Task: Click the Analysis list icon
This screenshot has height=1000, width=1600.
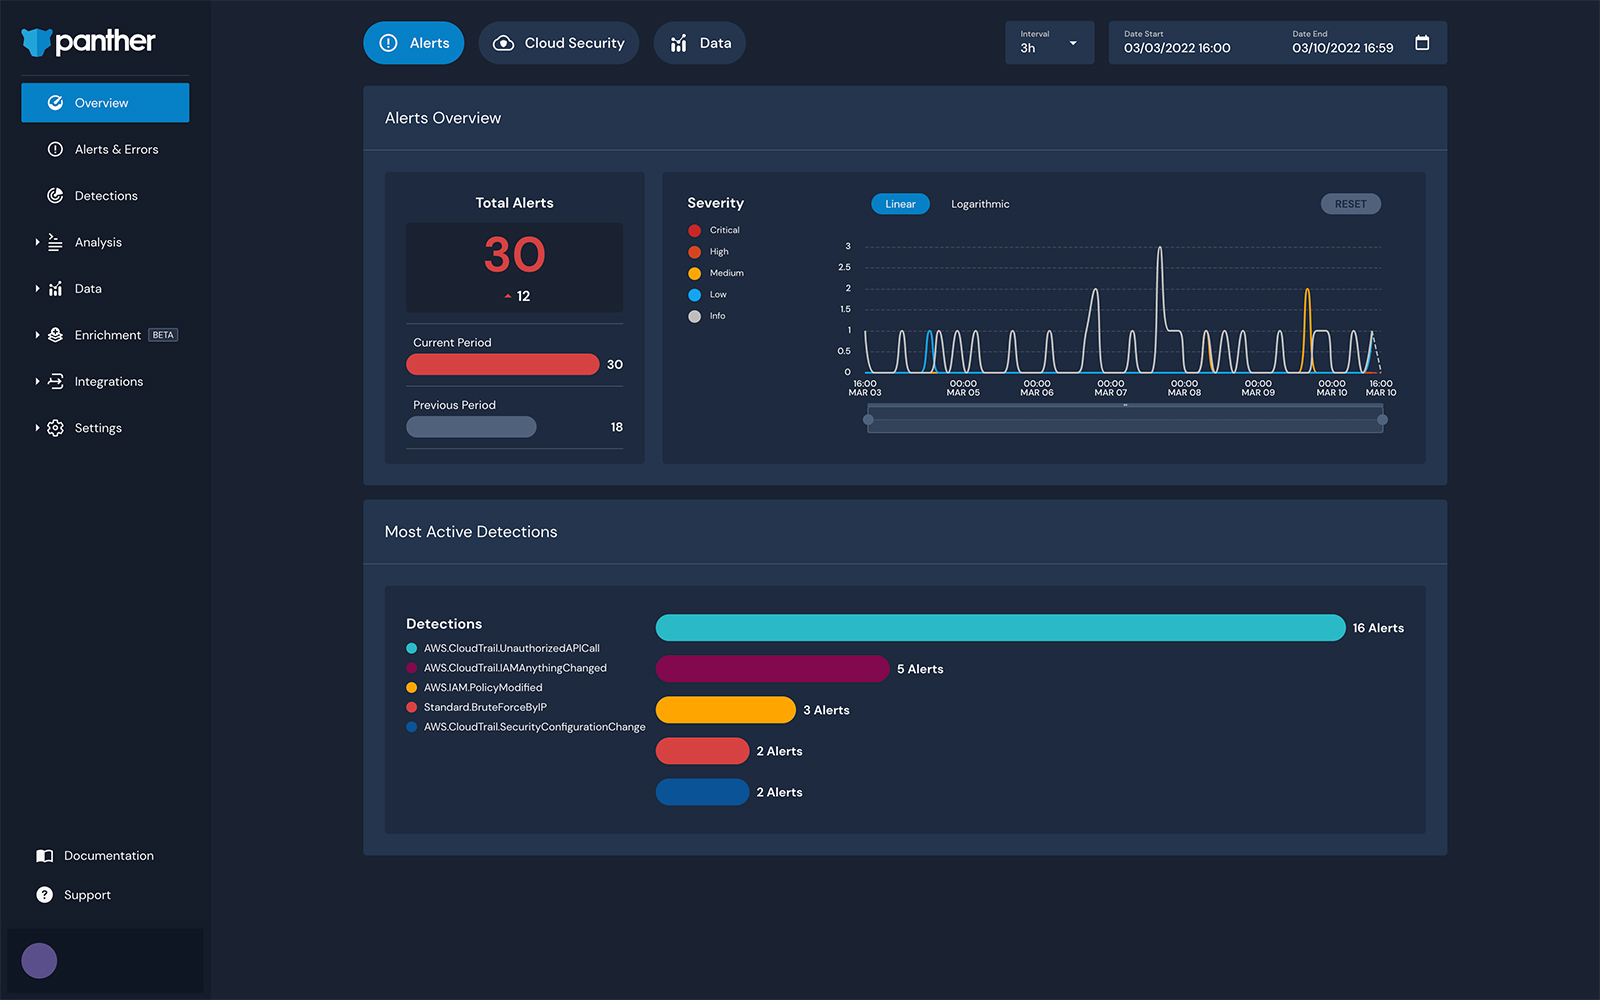Action: [x=55, y=242]
